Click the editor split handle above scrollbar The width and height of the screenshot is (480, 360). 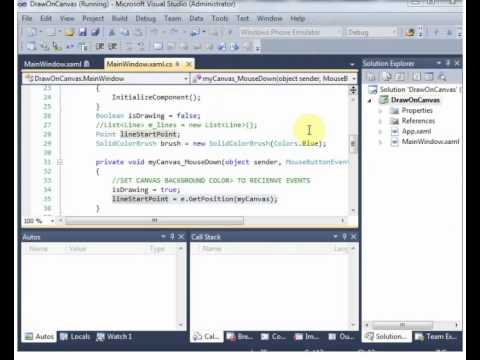pos(353,90)
